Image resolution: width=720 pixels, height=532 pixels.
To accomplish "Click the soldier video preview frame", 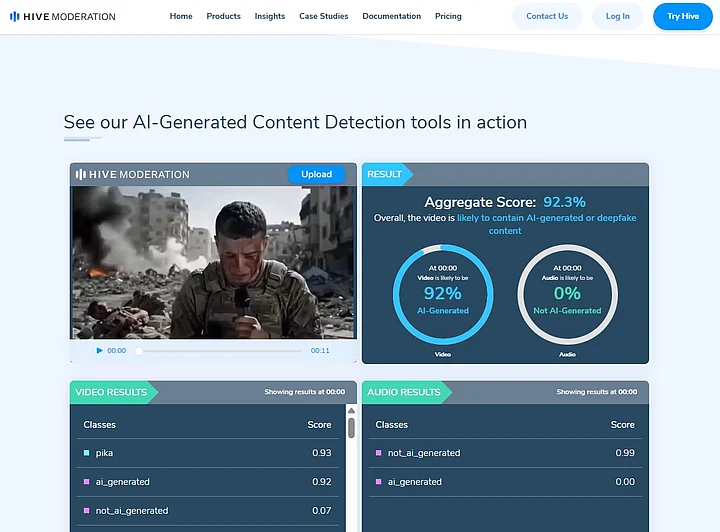I will coord(212,262).
